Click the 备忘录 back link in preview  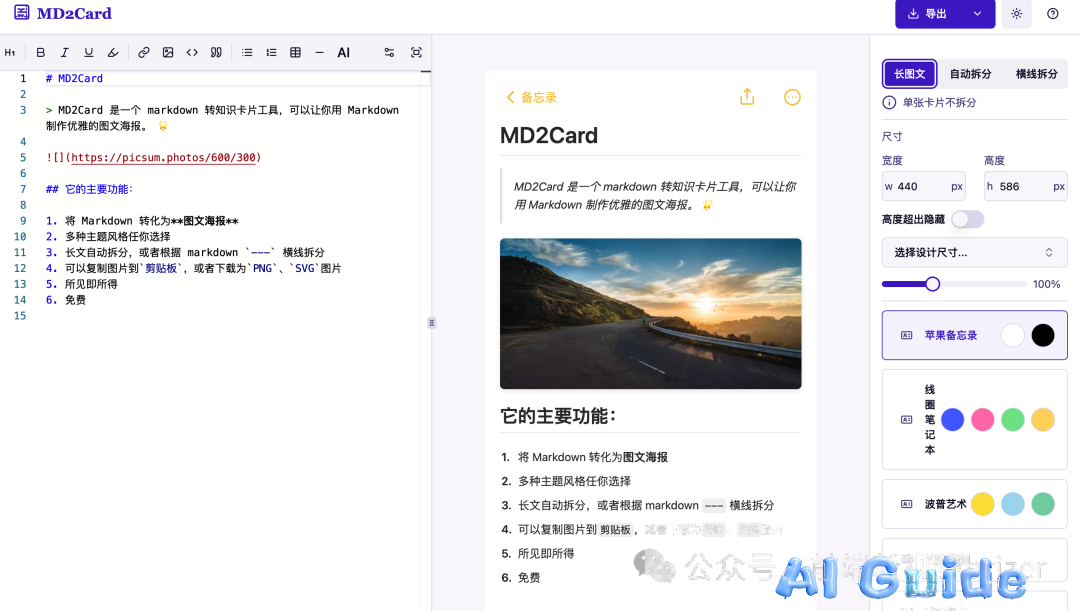531,97
